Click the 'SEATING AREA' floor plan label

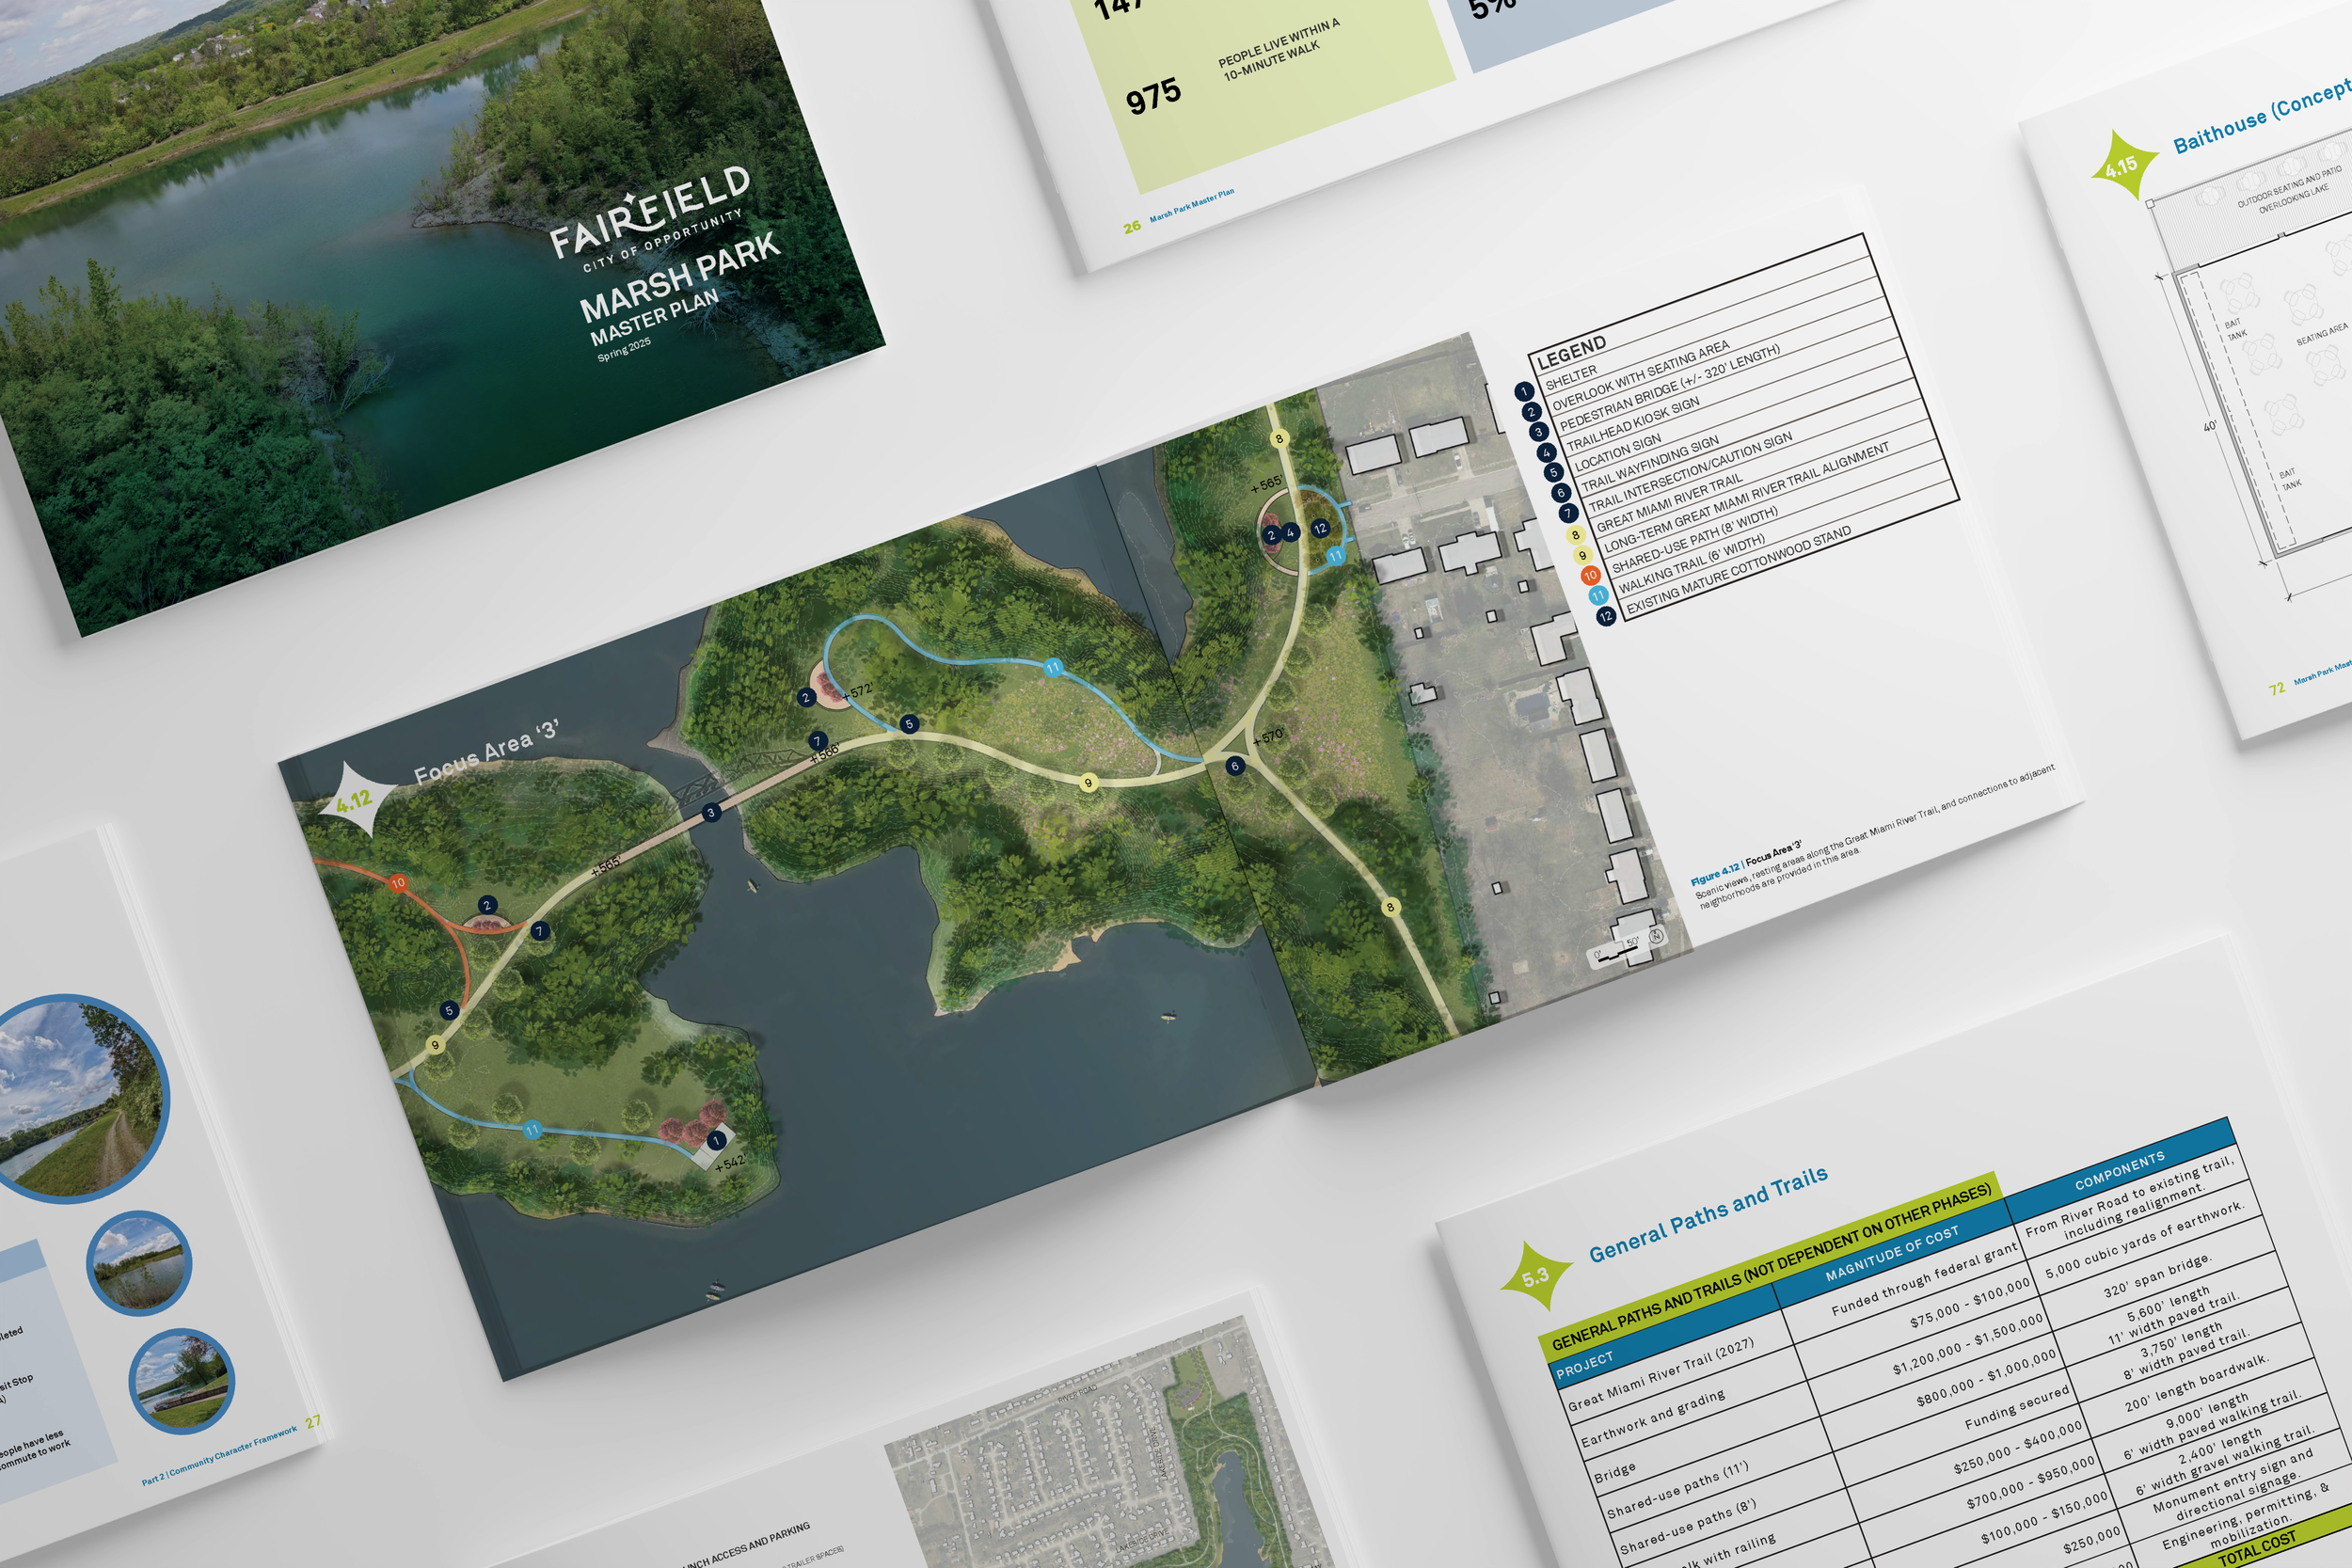[x=2321, y=333]
